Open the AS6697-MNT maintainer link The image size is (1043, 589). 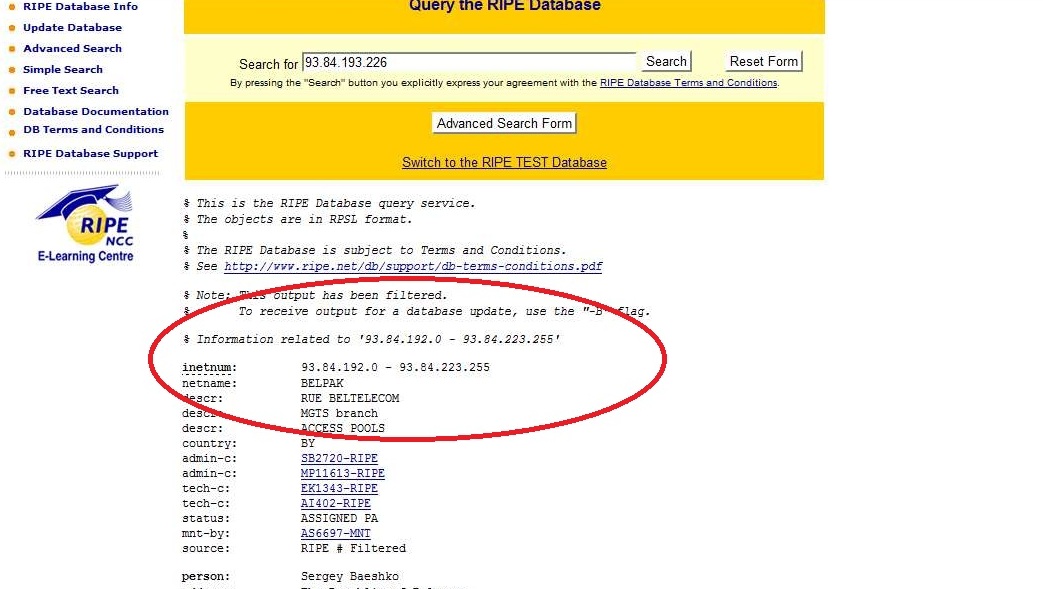335,534
